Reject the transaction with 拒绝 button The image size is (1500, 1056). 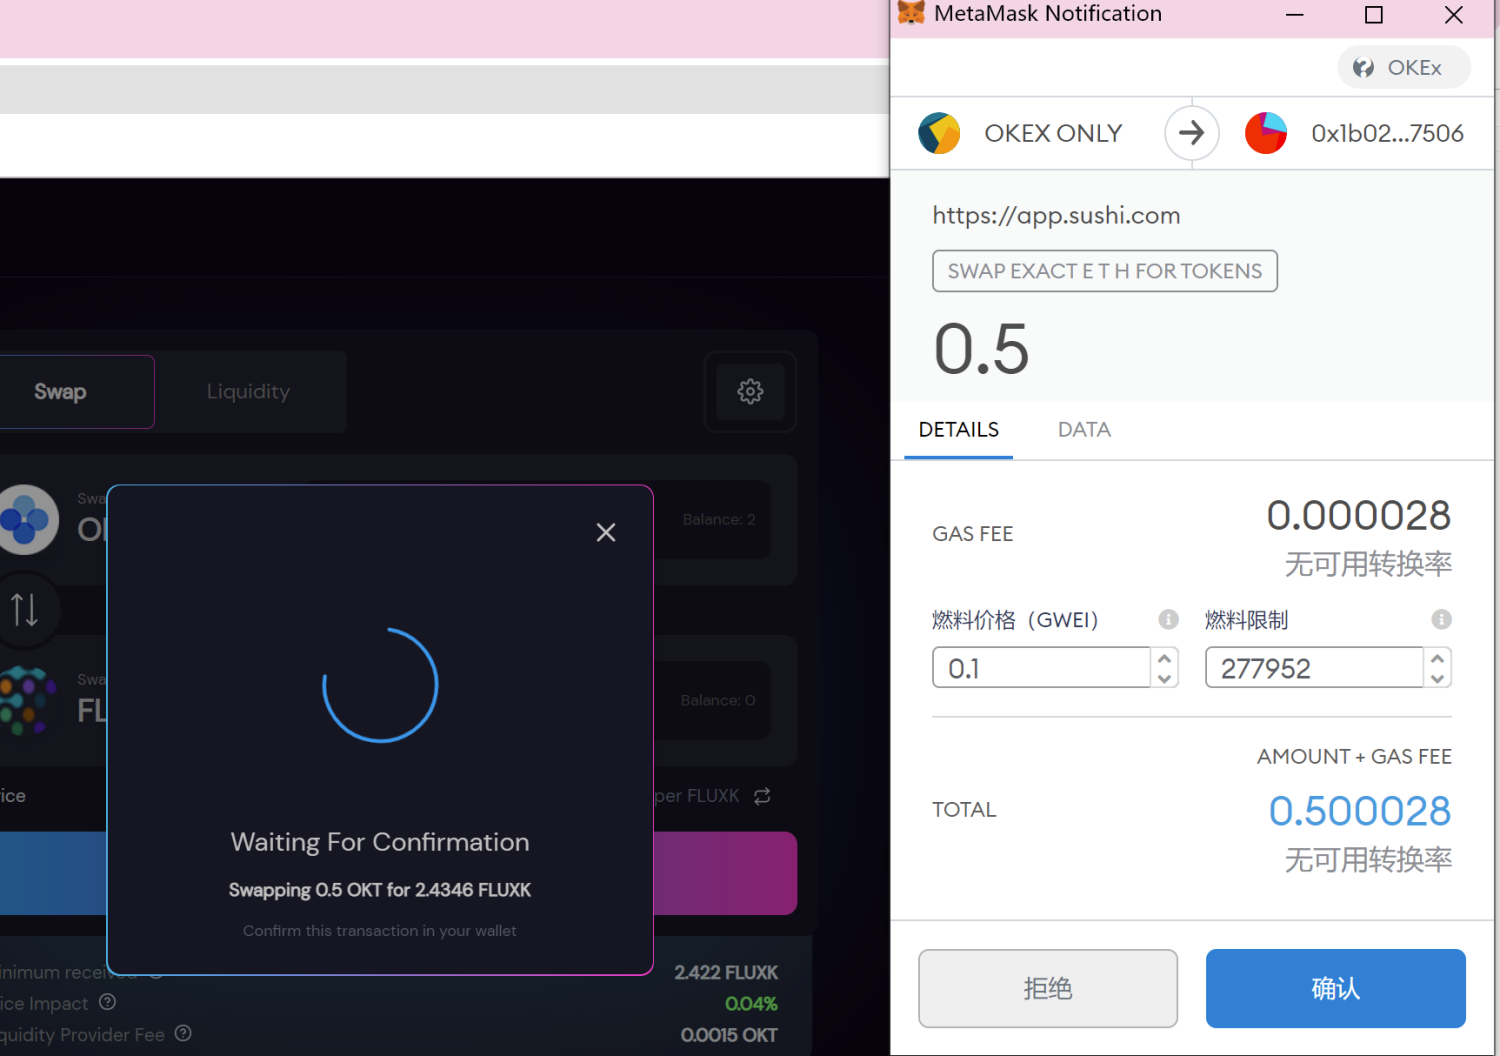pos(1048,988)
